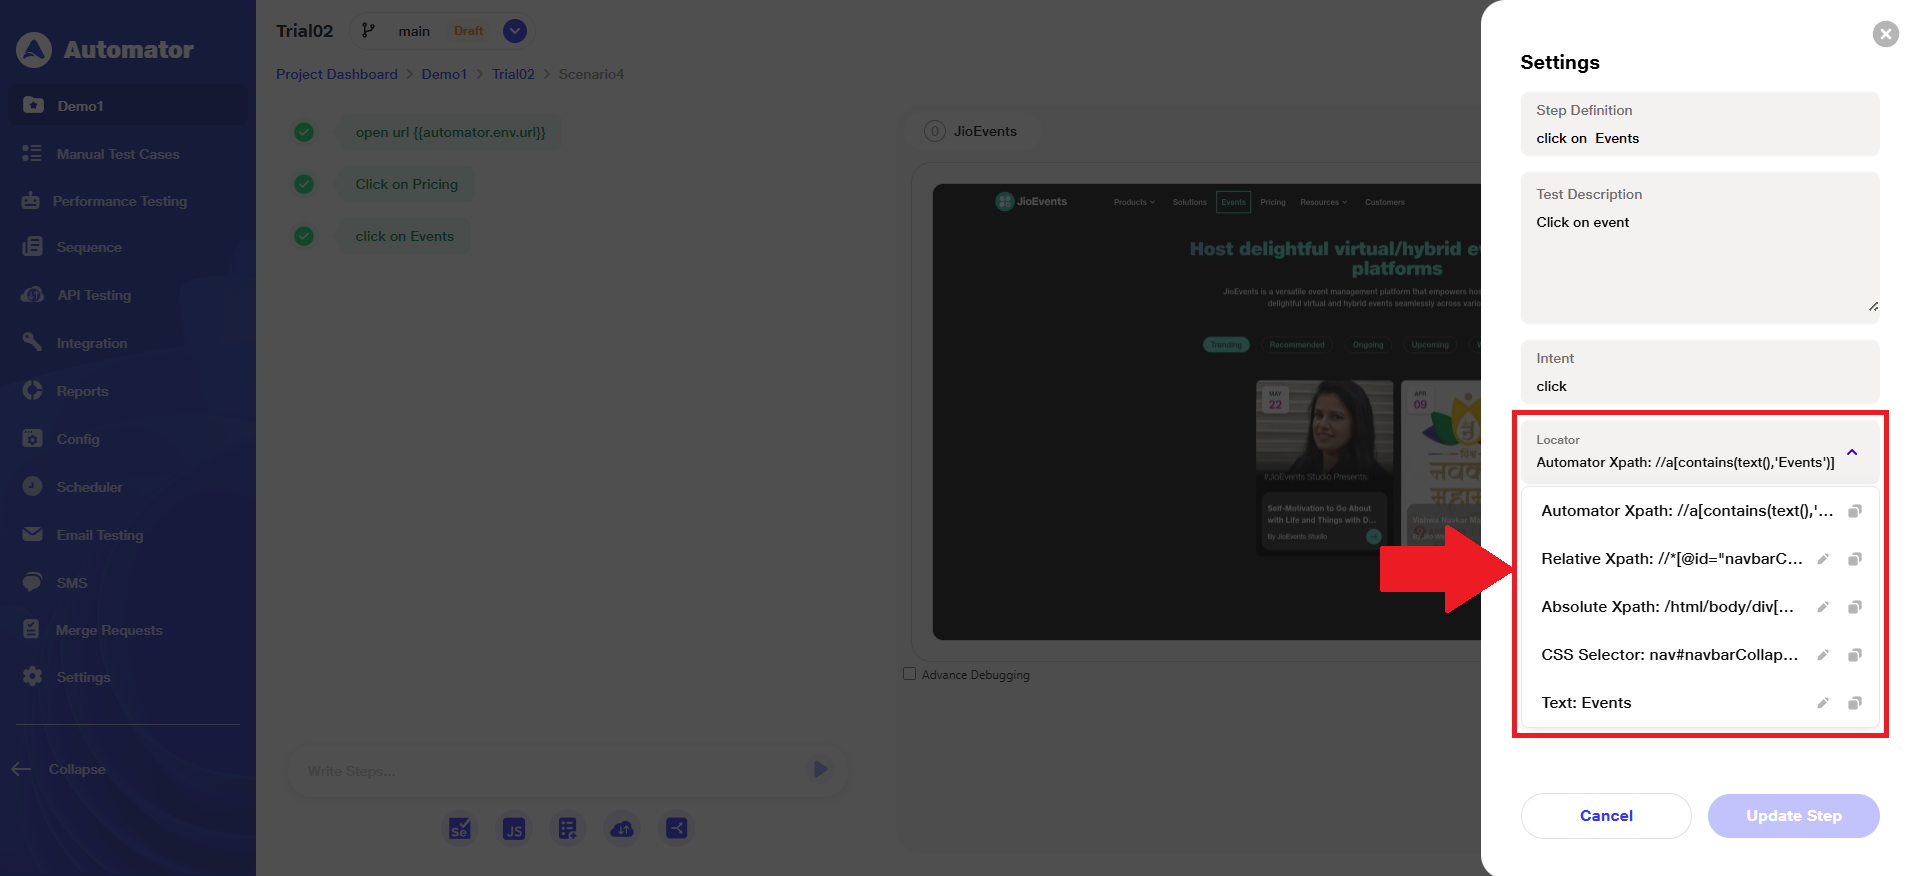Open API Testing in sidebar
The width and height of the screenshot is (1920, 876).
click(x=93, y=295)
